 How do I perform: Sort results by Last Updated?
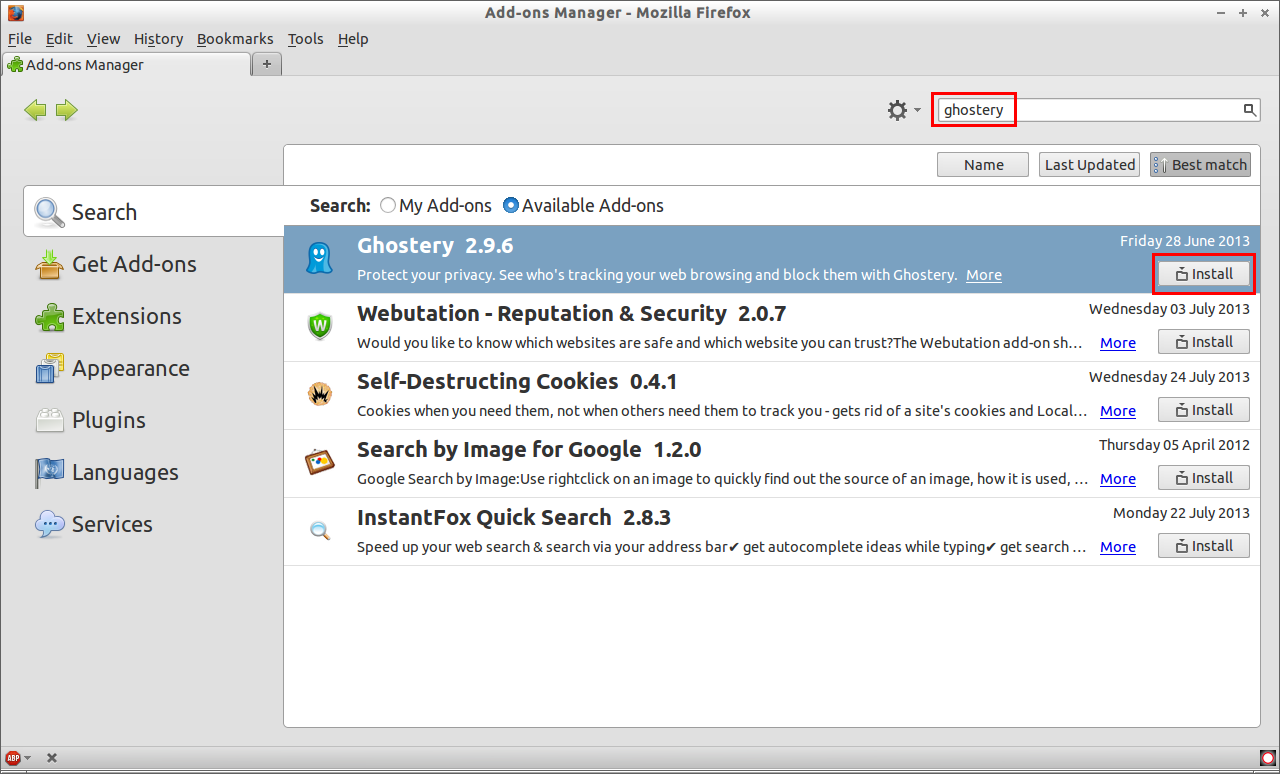pyautogui.click(x=1090, y=165)
